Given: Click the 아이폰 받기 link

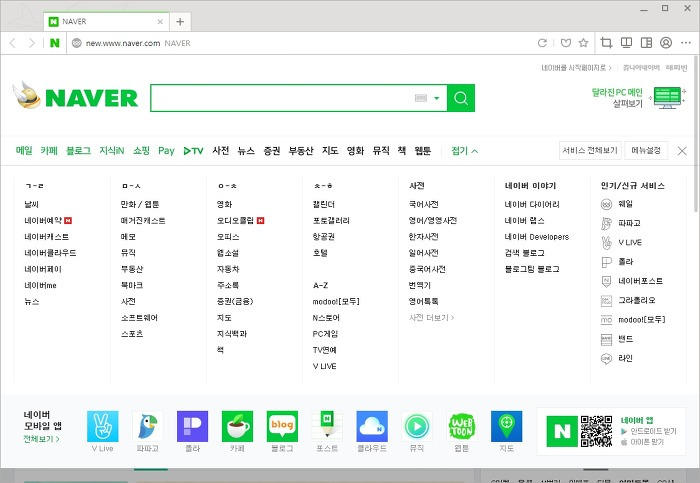Looking at the screenshot, I should 642,442.
